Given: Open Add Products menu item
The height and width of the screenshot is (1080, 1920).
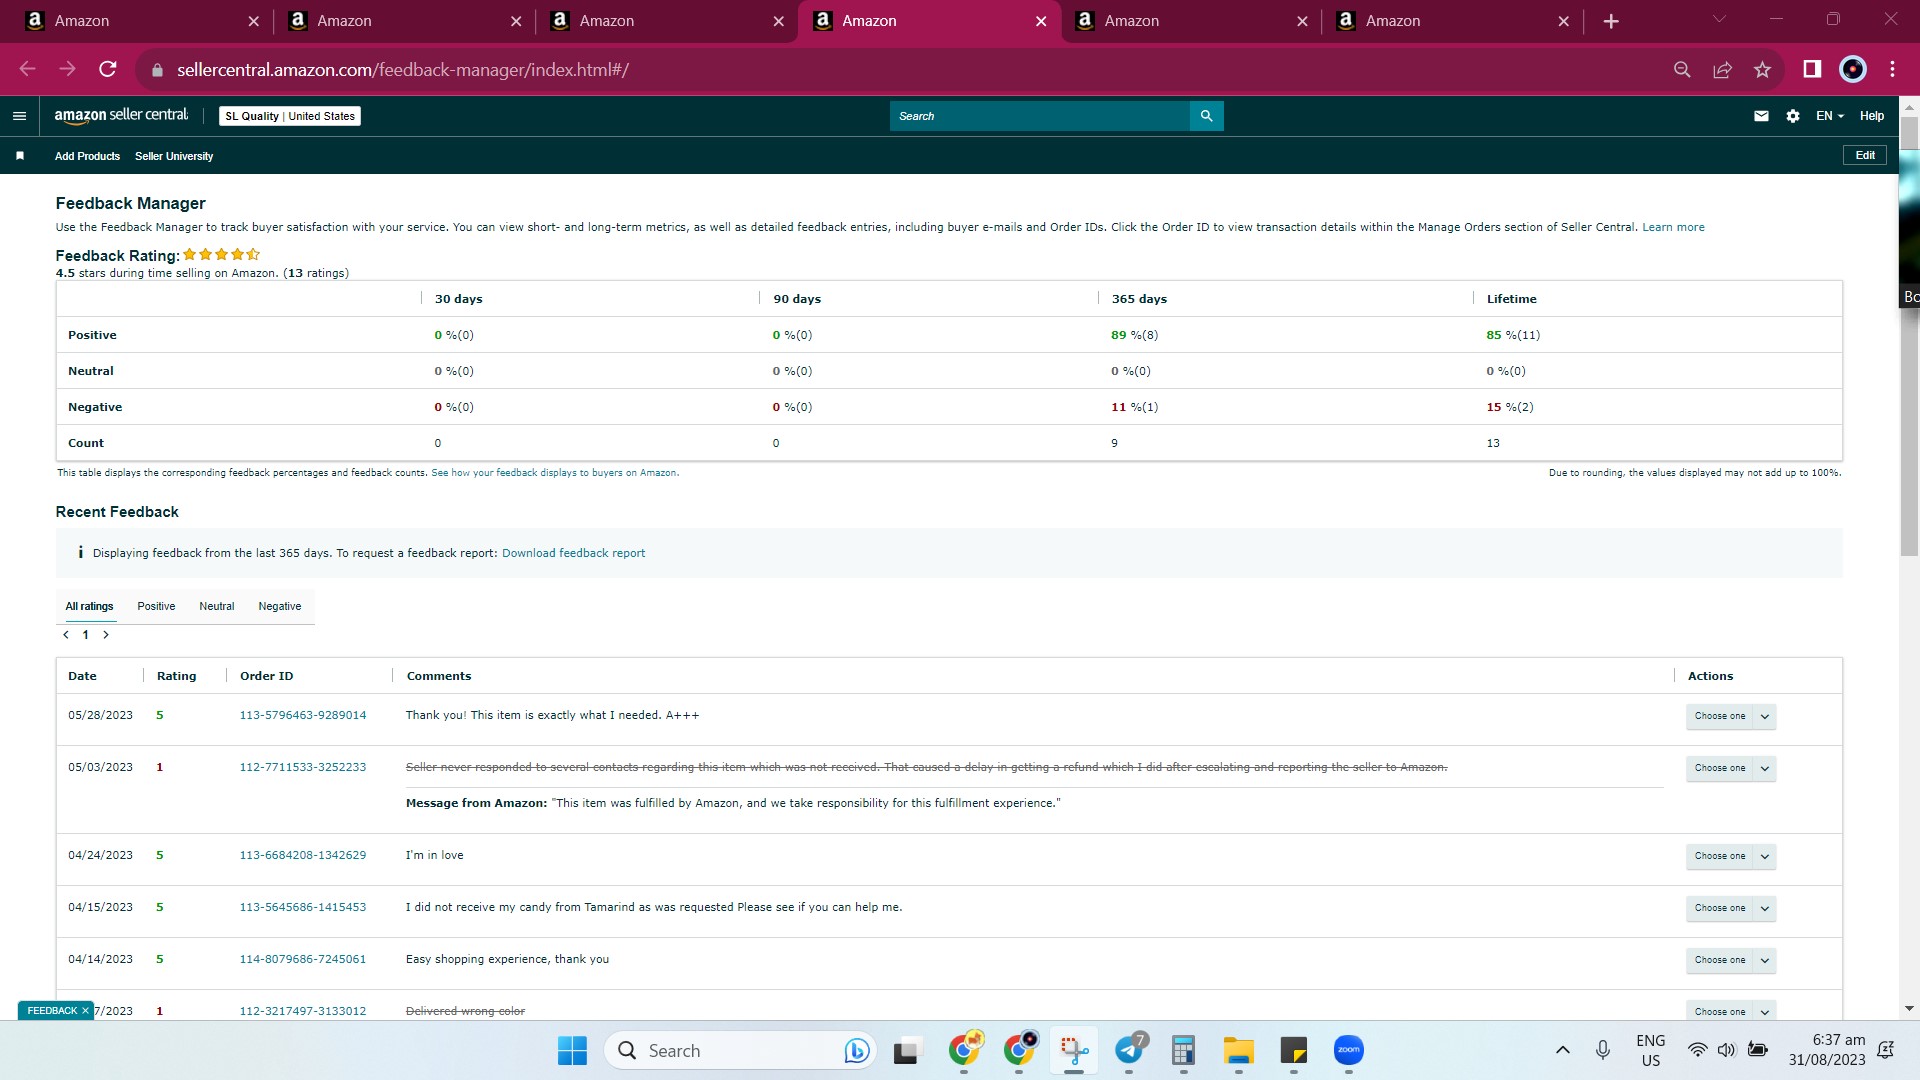Looking at the screenshot, I should [x=87, y=156].
